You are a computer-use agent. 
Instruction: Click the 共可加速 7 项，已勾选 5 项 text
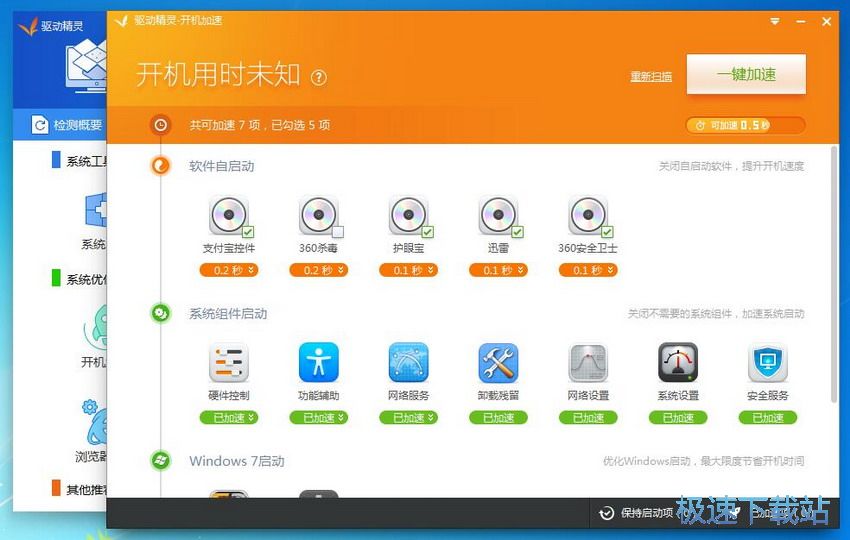click(260, 125)
